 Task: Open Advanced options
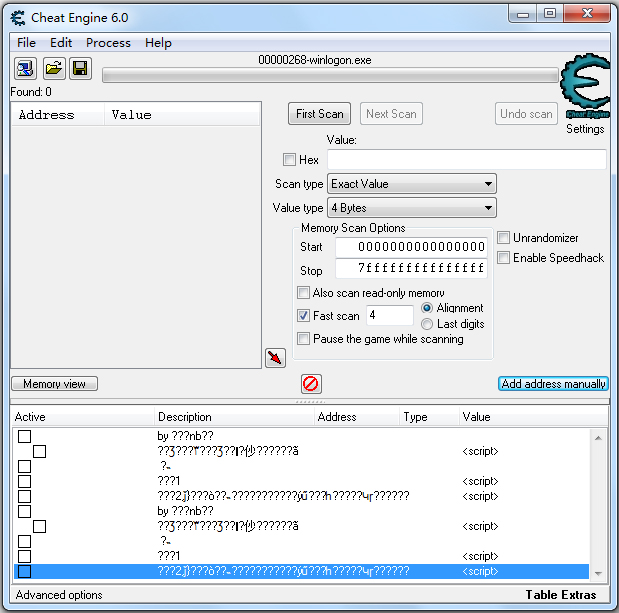pyautogui.click(x=59, y=595)
